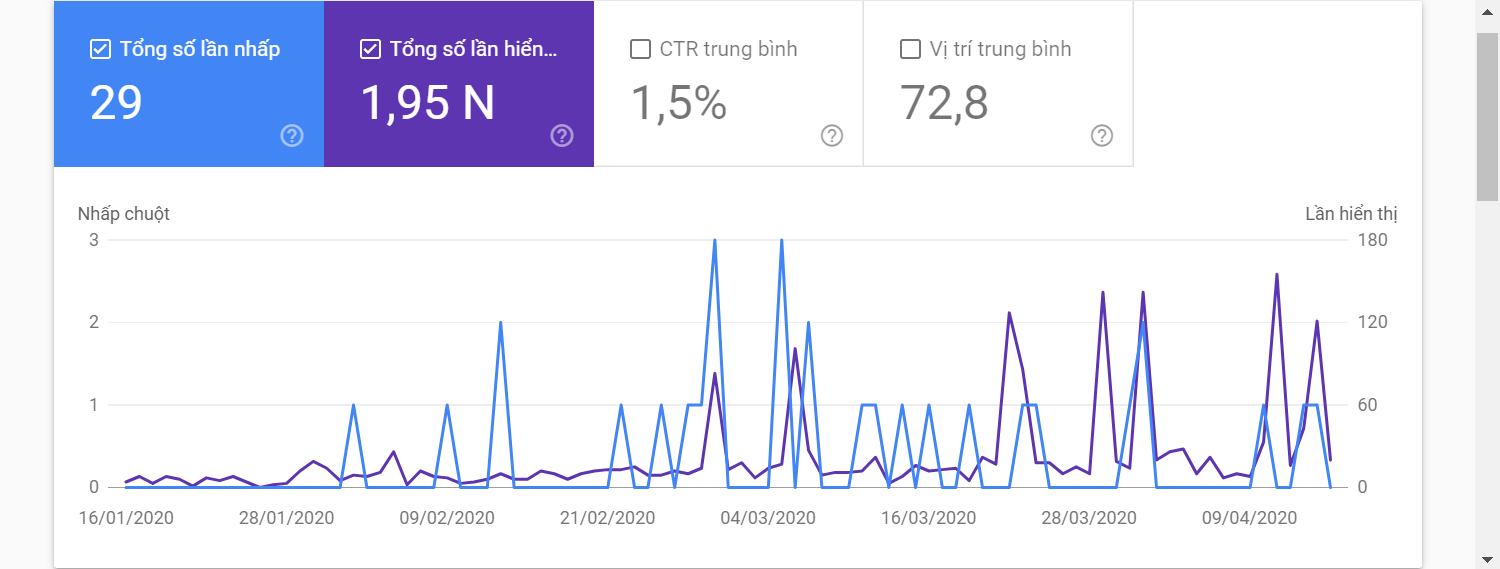1500x569 pixels.
Task: Click help icon on Tổng số lần nhấp card
Action: coord(292,136)
